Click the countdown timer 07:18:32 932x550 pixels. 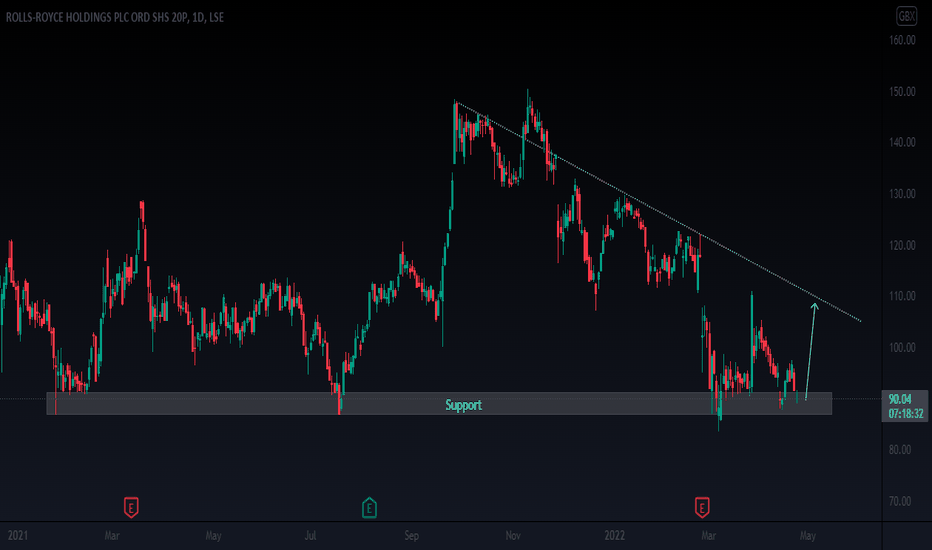click(906, 413)
